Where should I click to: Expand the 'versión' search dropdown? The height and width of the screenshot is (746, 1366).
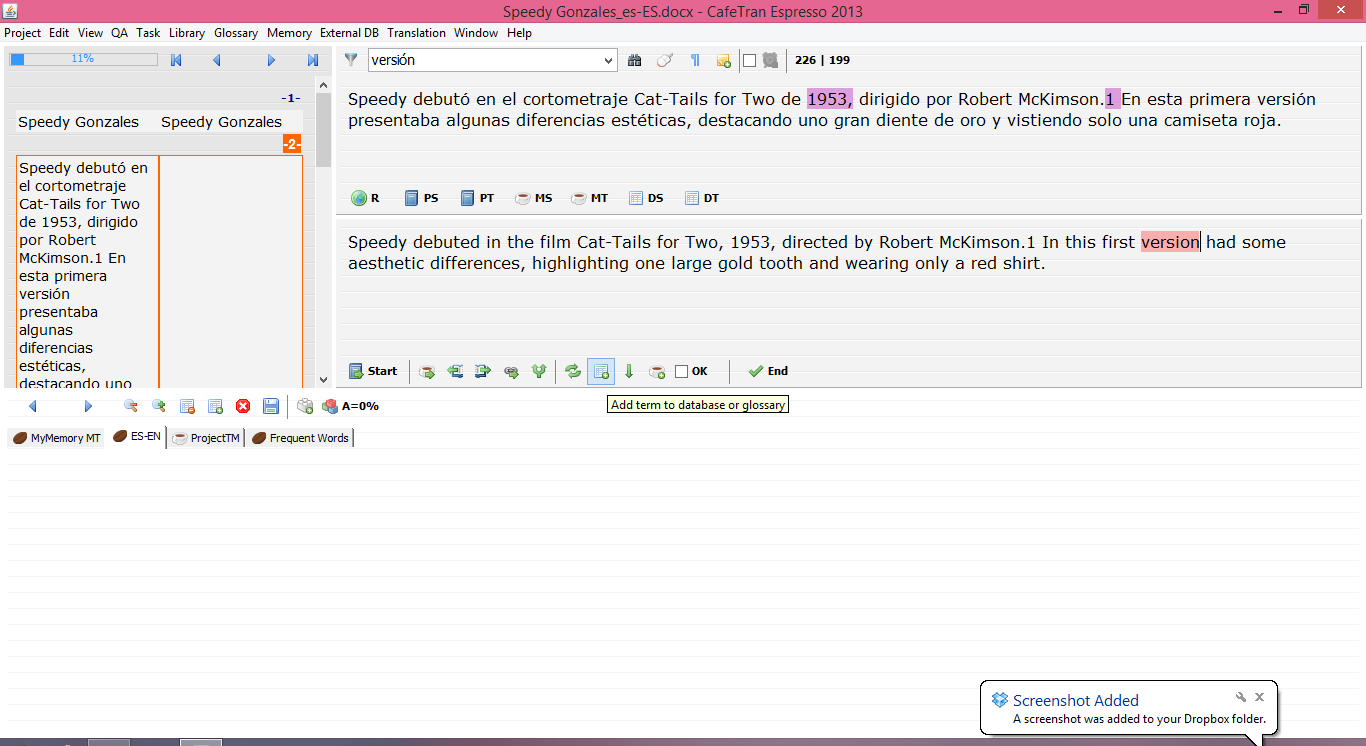point(609,60)
